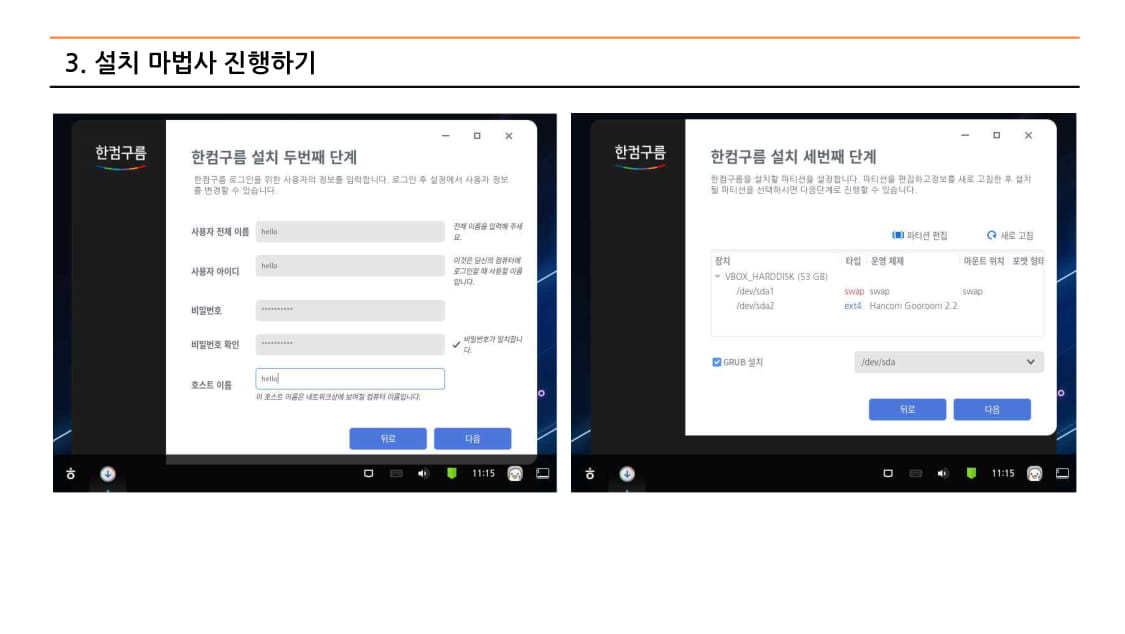Screen dimensions: 1125x634
Task: Mute volume via speaker icon in second-step taskbar
Action: (423, 473)
